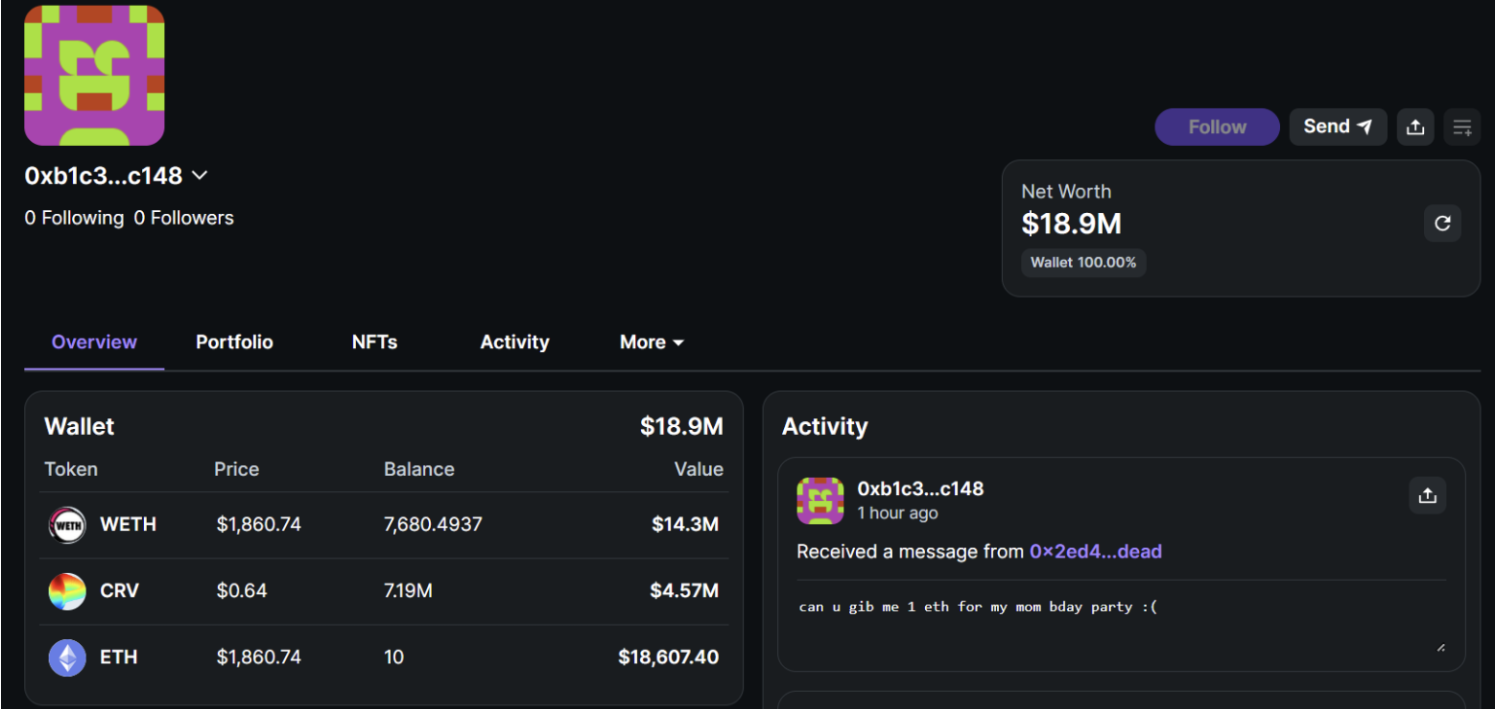
Task: Click the add-to-list icon at top right
Action: point(1462,127)
